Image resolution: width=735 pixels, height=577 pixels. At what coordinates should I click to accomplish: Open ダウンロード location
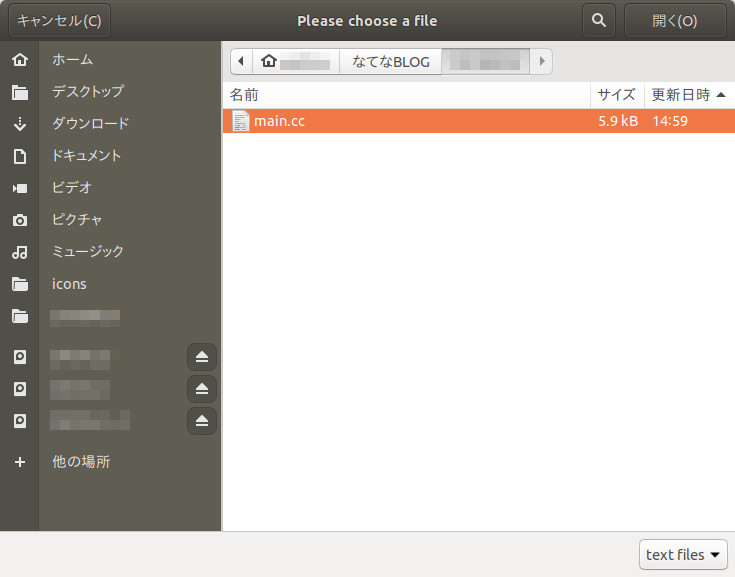pos(90,123)
